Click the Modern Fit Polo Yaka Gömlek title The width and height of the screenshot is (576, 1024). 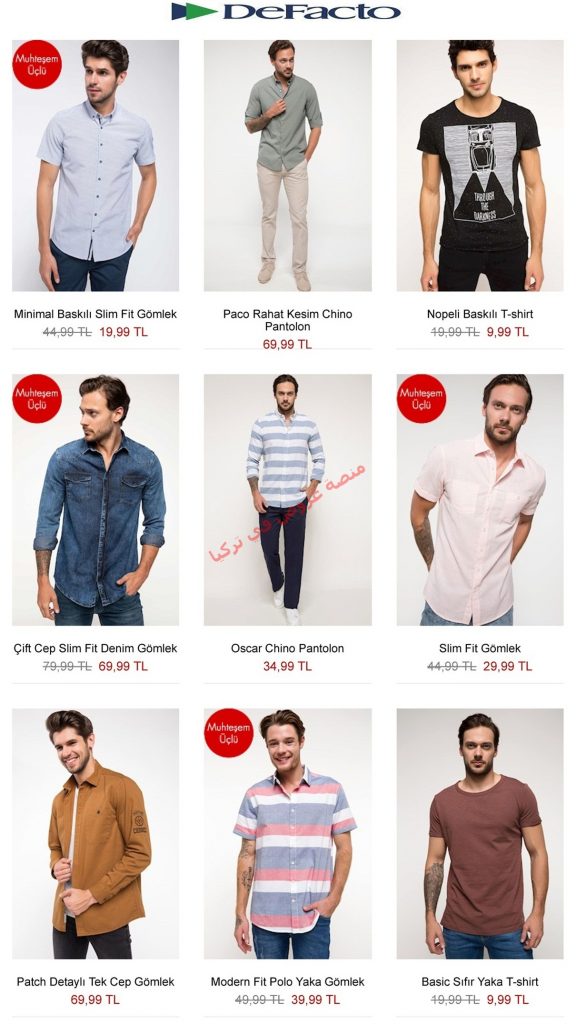tap(288, 982)
